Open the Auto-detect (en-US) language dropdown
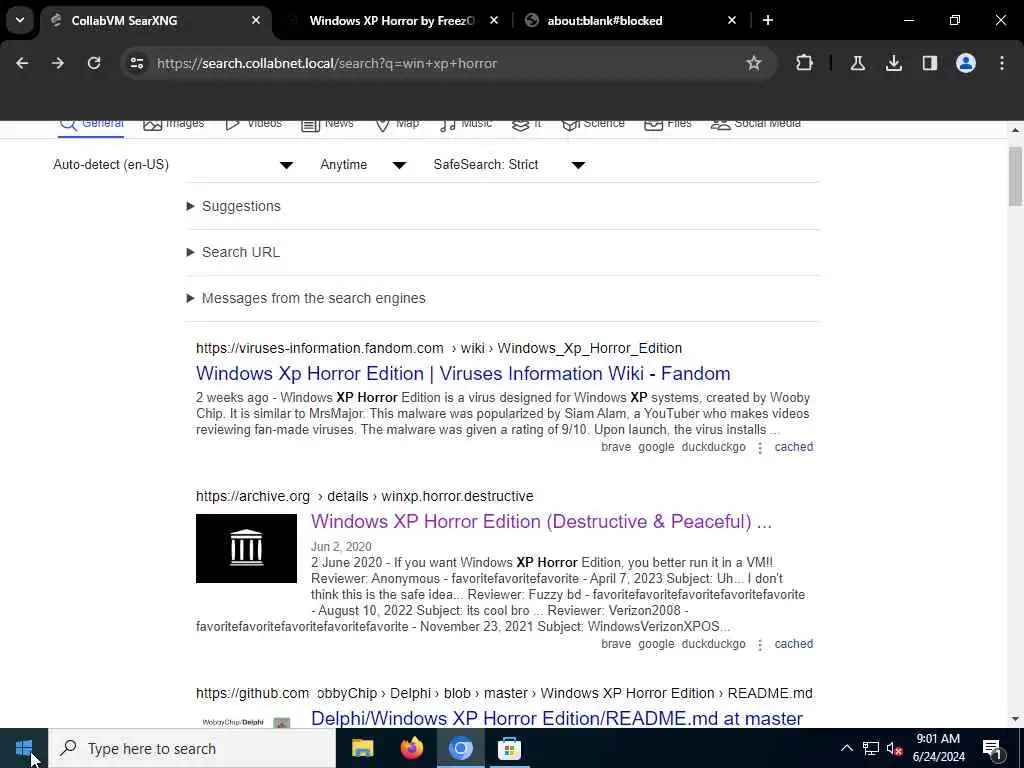The image size is (1024, 768). [x=172, y=165]
